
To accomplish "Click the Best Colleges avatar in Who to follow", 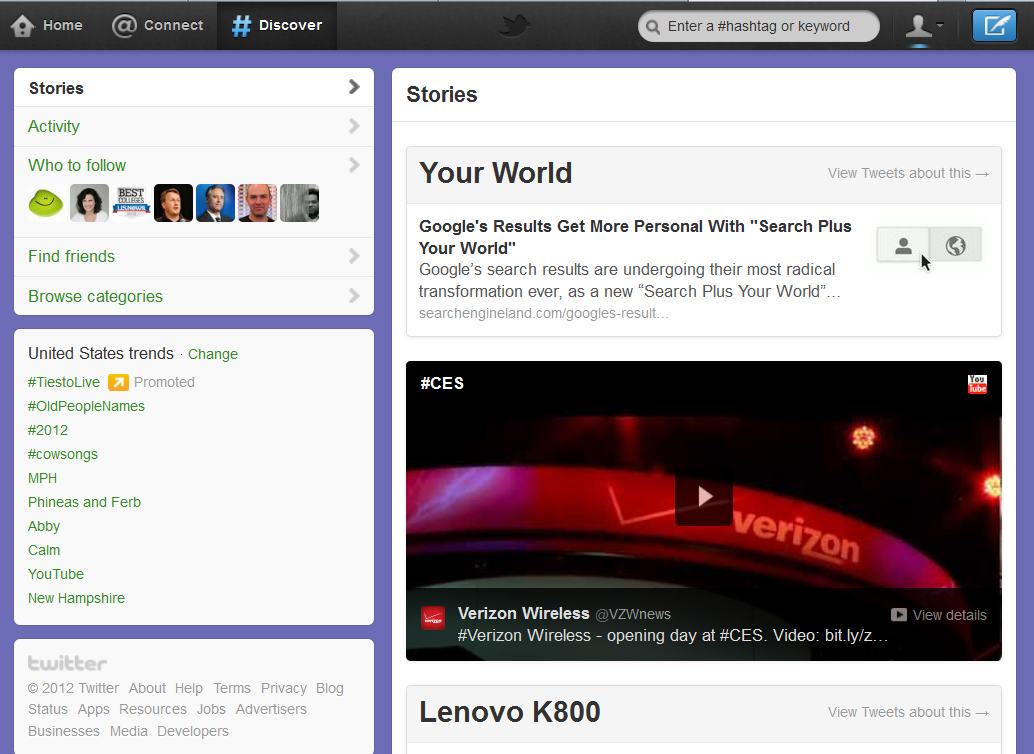I will [x=130, y=203].
